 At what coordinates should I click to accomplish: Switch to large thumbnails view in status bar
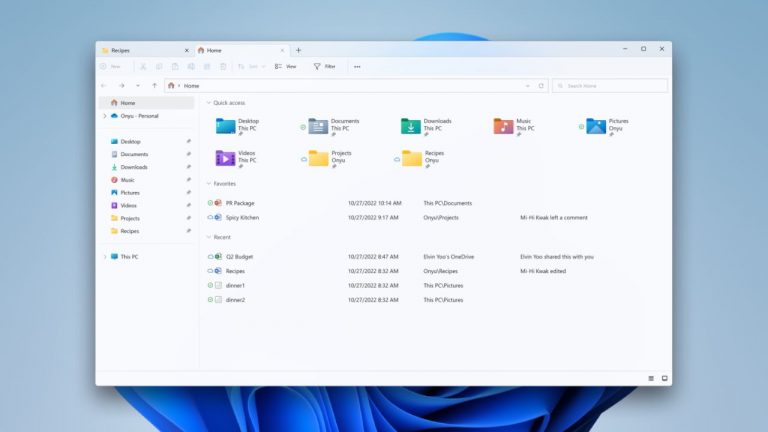pyautogui.click(x=664, y=378)
